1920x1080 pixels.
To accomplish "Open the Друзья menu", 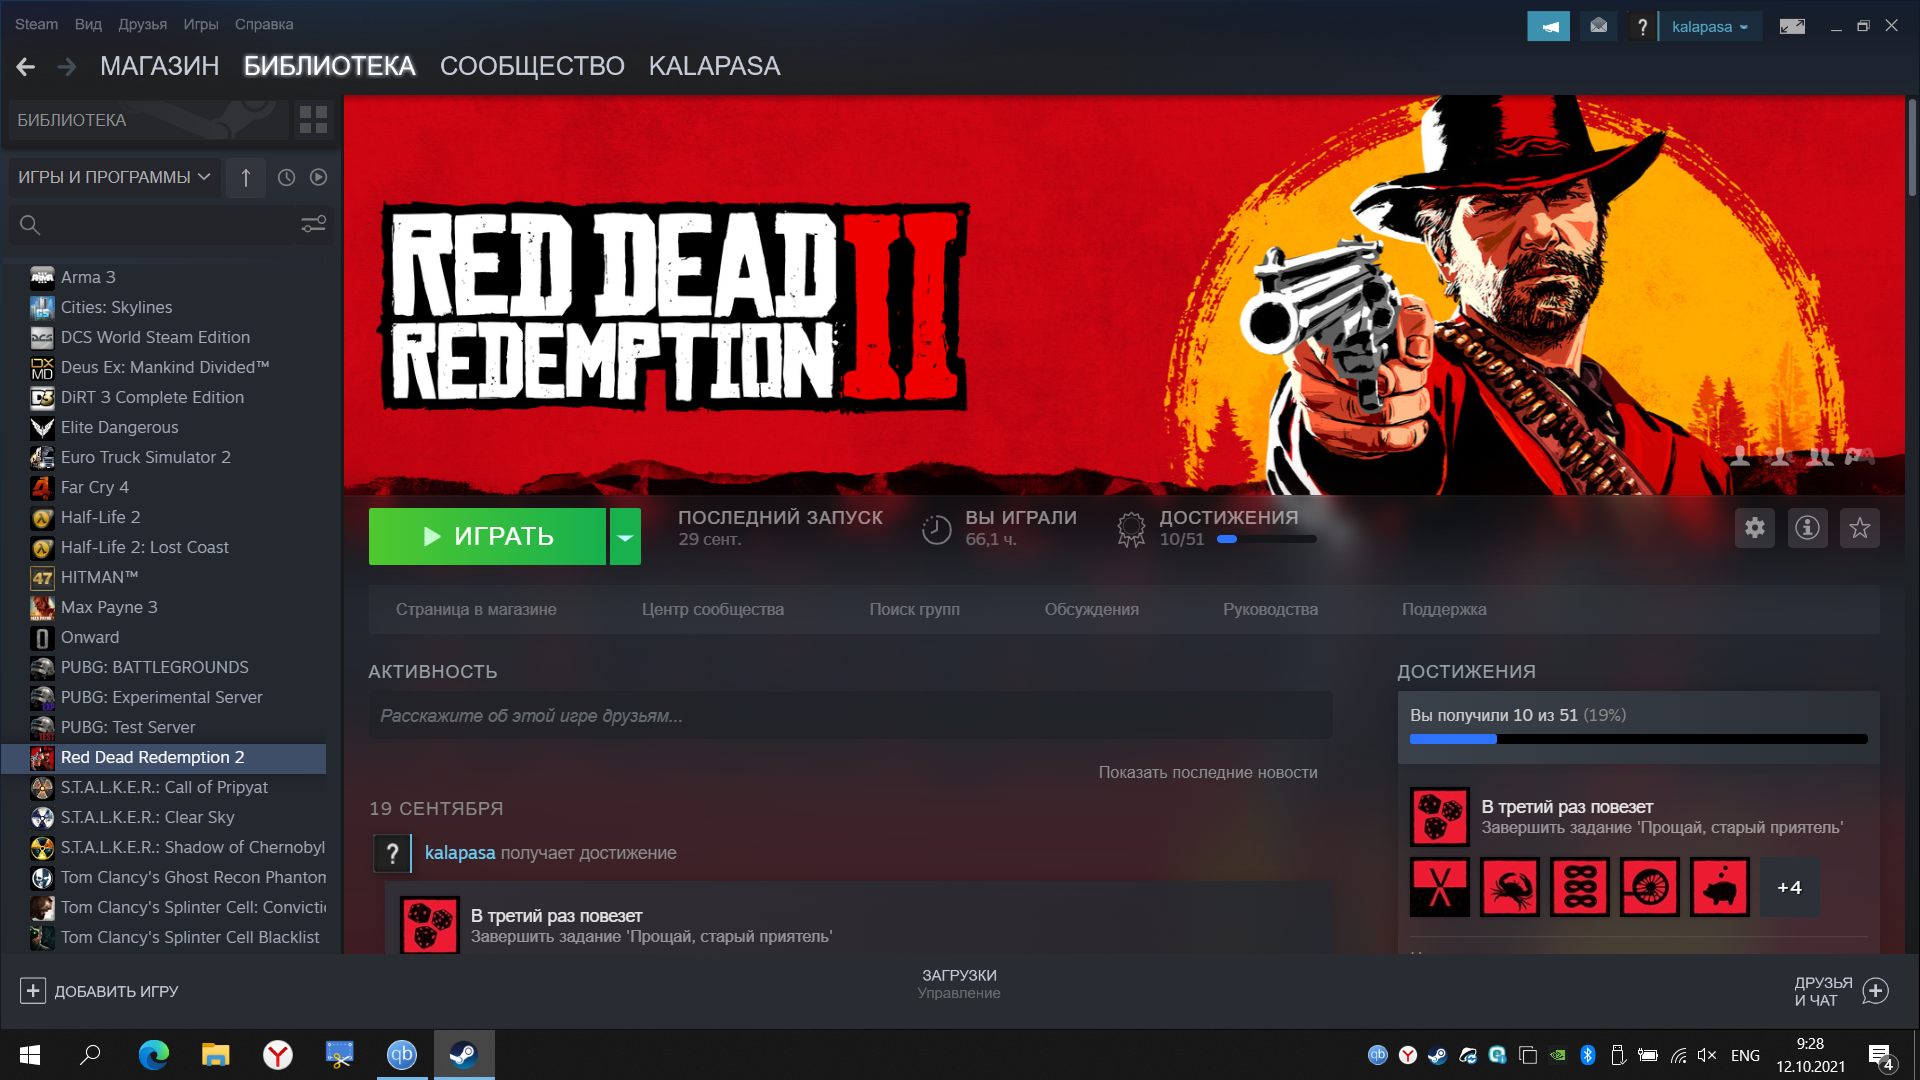I will 142,24.
